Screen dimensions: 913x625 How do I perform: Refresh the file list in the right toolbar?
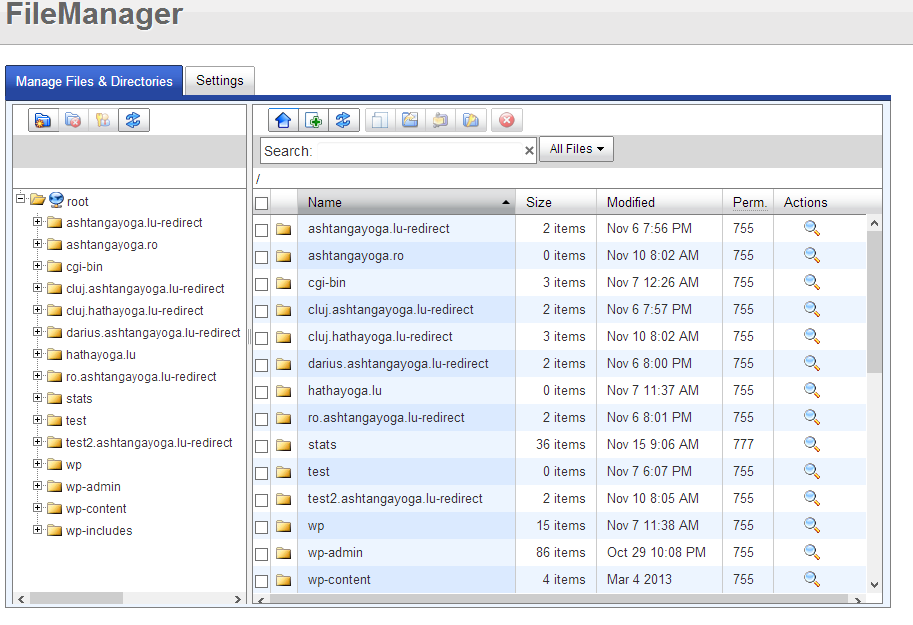click(x=343, y=120)
